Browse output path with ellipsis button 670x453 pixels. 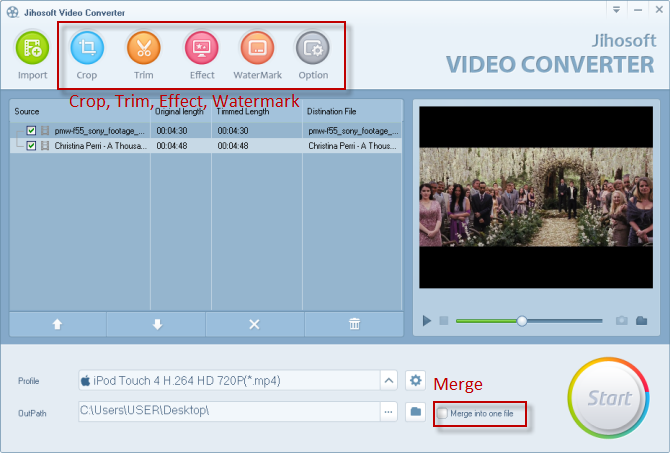388,411
